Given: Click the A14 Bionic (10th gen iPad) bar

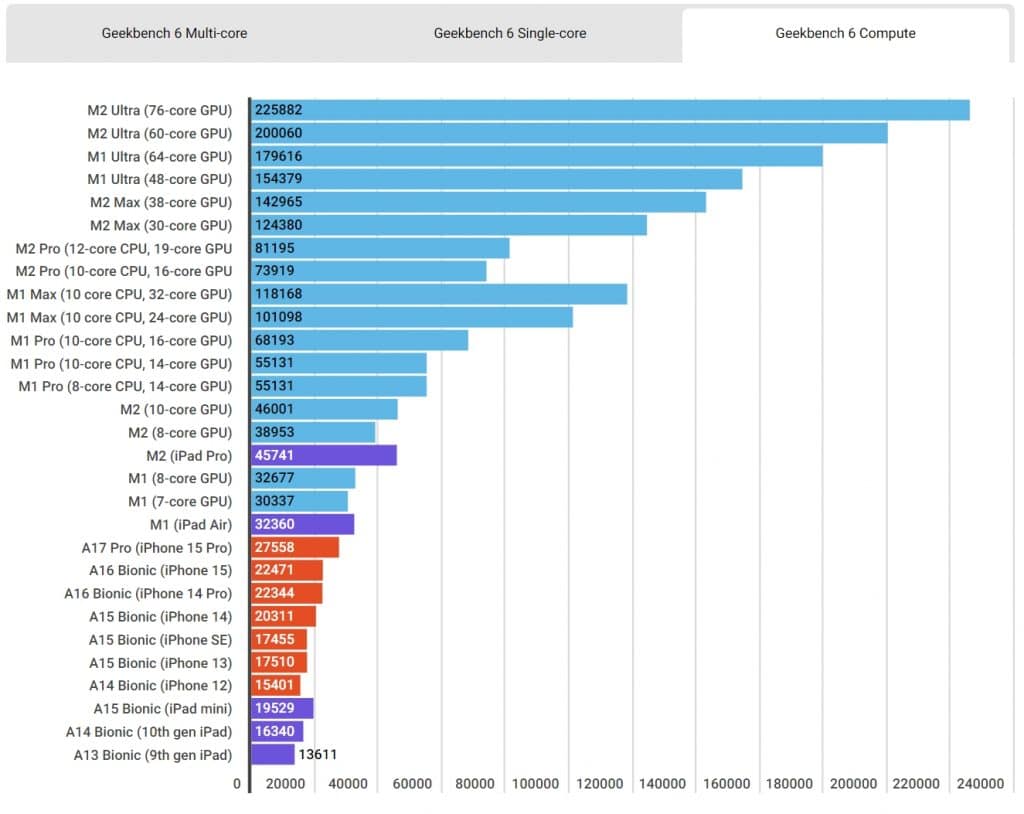Looking at the screenshot, I should [x=277, y=732].
